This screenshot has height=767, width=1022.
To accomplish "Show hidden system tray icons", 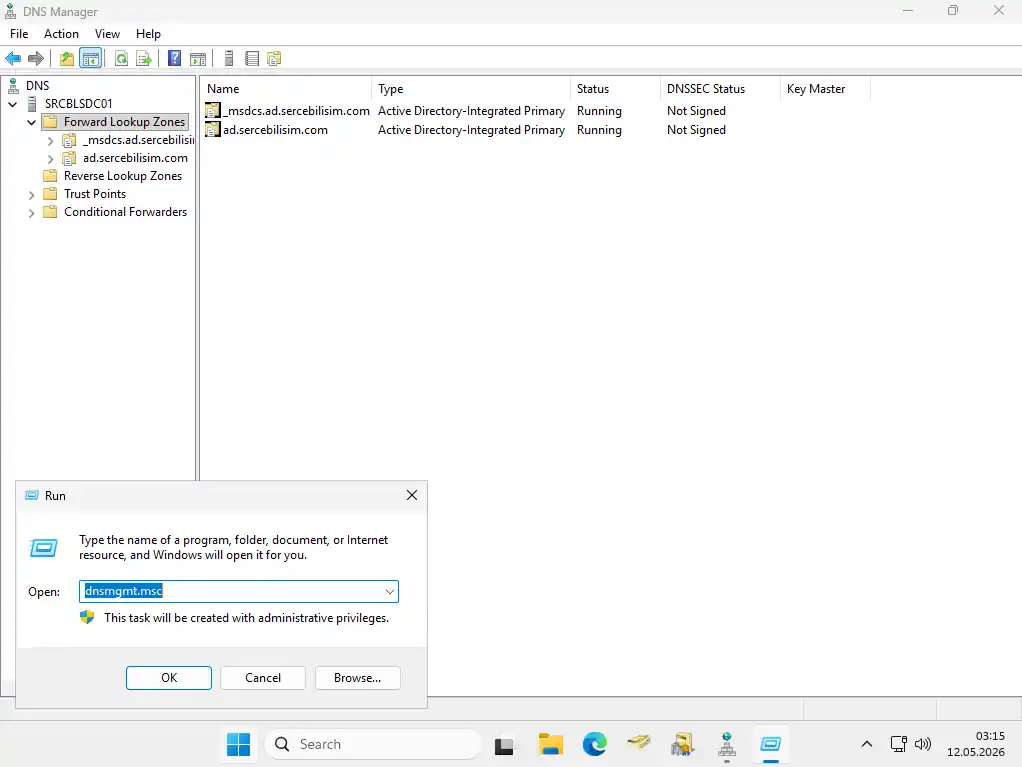I will click(867, 744).
